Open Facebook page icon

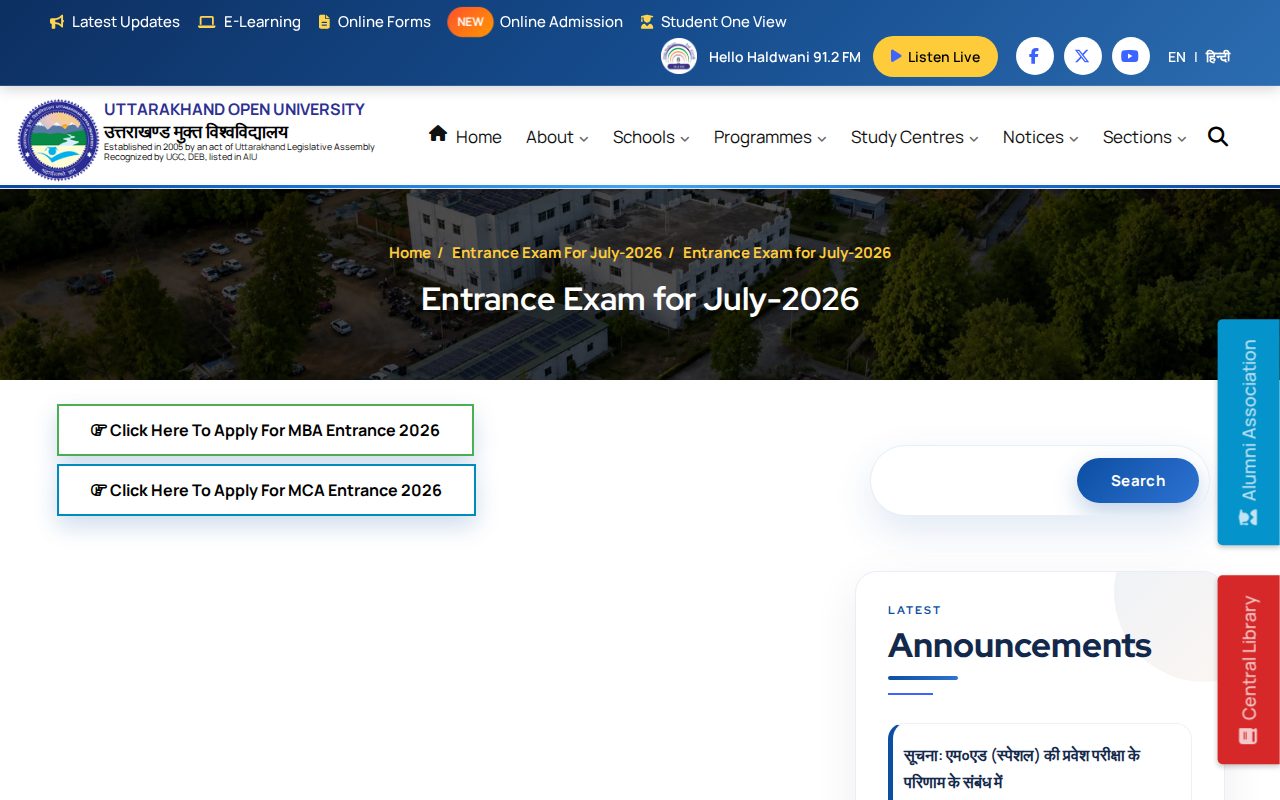click(x=1034, y=56)
